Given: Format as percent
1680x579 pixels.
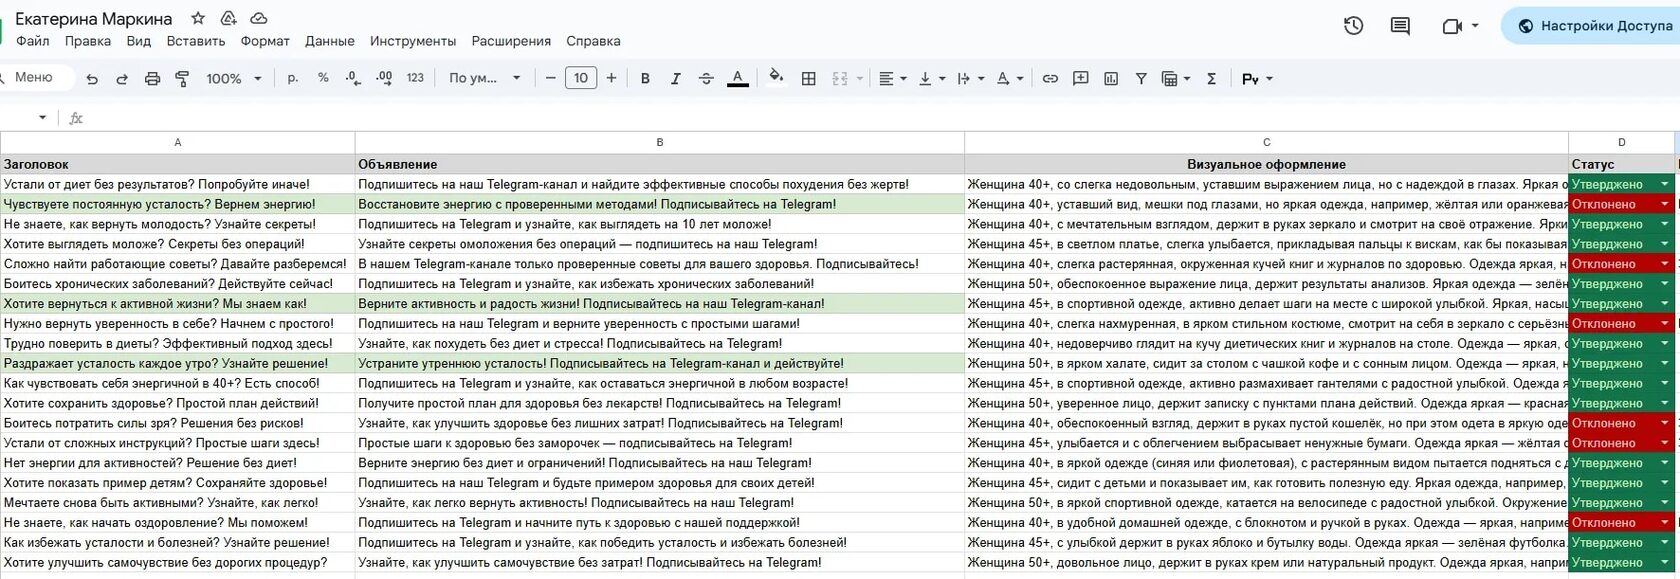Looking at the screenshot, I should pos(323,78).
